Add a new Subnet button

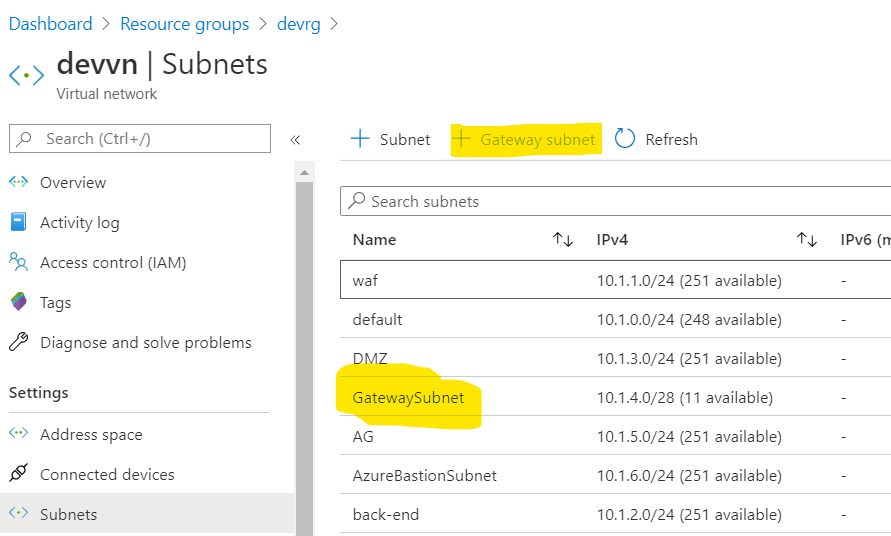(x=390, y=139)
